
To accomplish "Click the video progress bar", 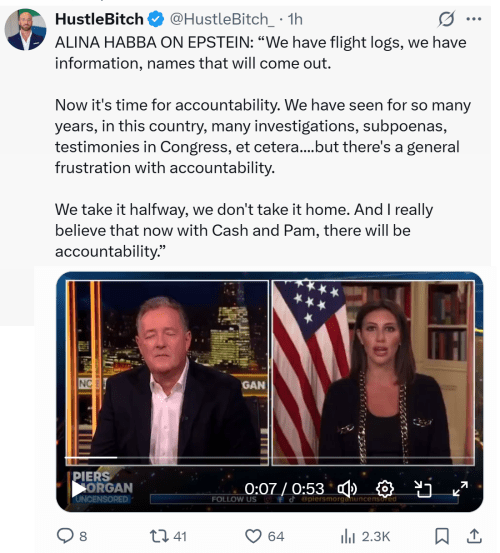I will coord(270,457).
